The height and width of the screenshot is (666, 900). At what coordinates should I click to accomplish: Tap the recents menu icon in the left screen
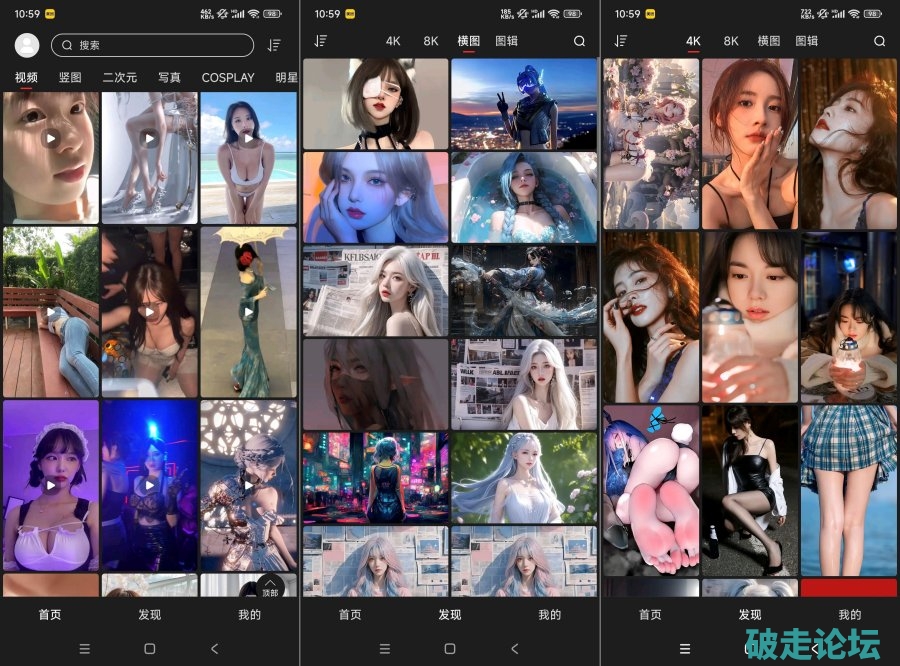(x=84, y=648)
